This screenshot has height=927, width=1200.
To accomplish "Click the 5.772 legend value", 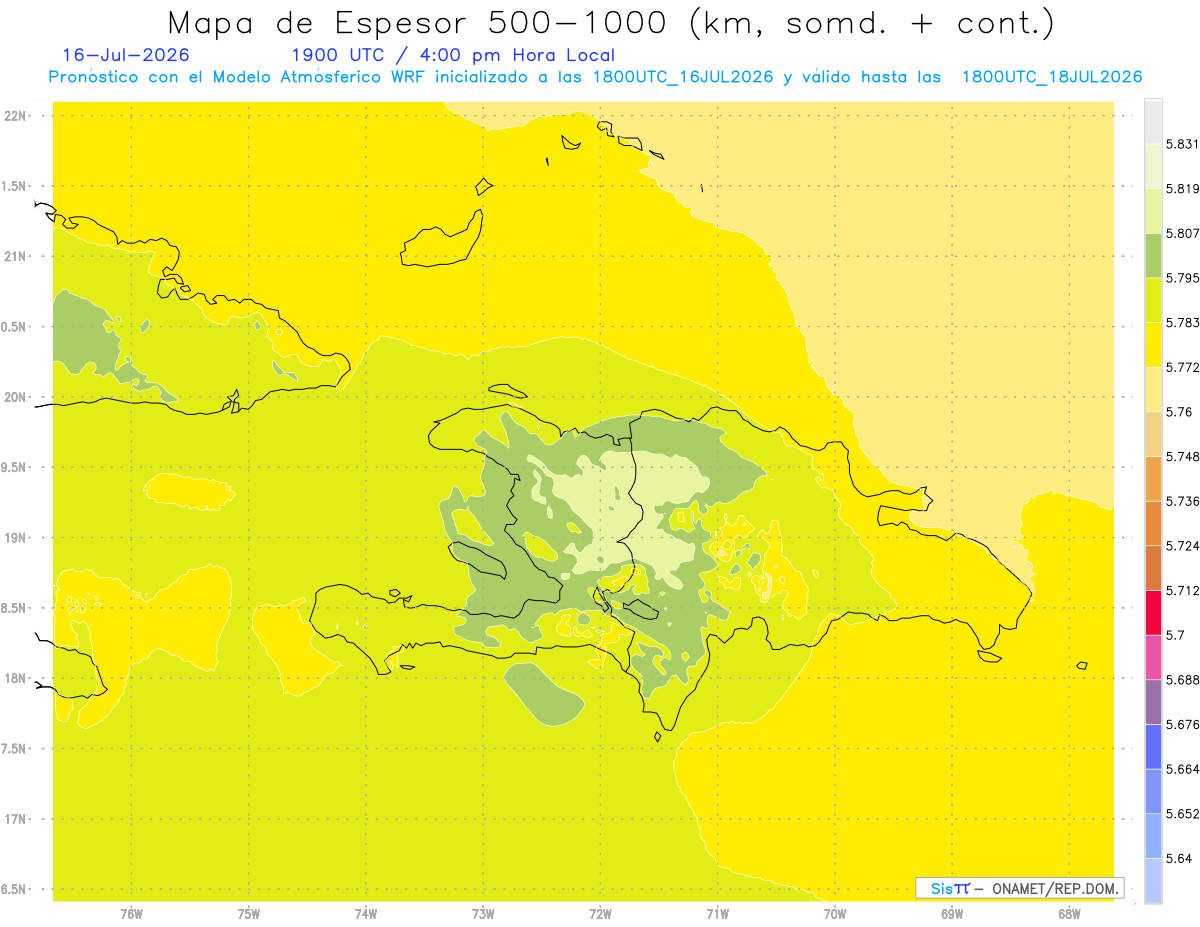I will [x=1182, y=367].
